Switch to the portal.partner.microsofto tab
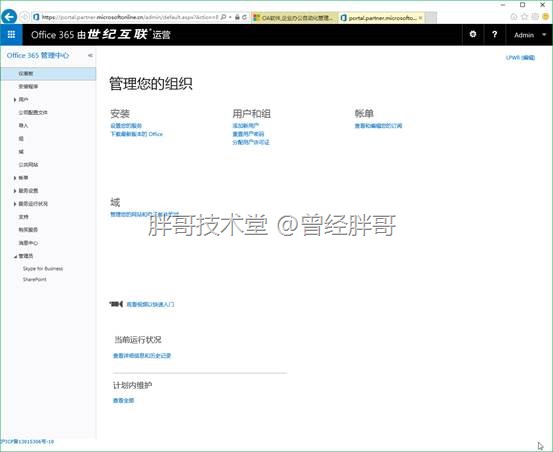The image size is (553, 452). (x=381, y=17)
